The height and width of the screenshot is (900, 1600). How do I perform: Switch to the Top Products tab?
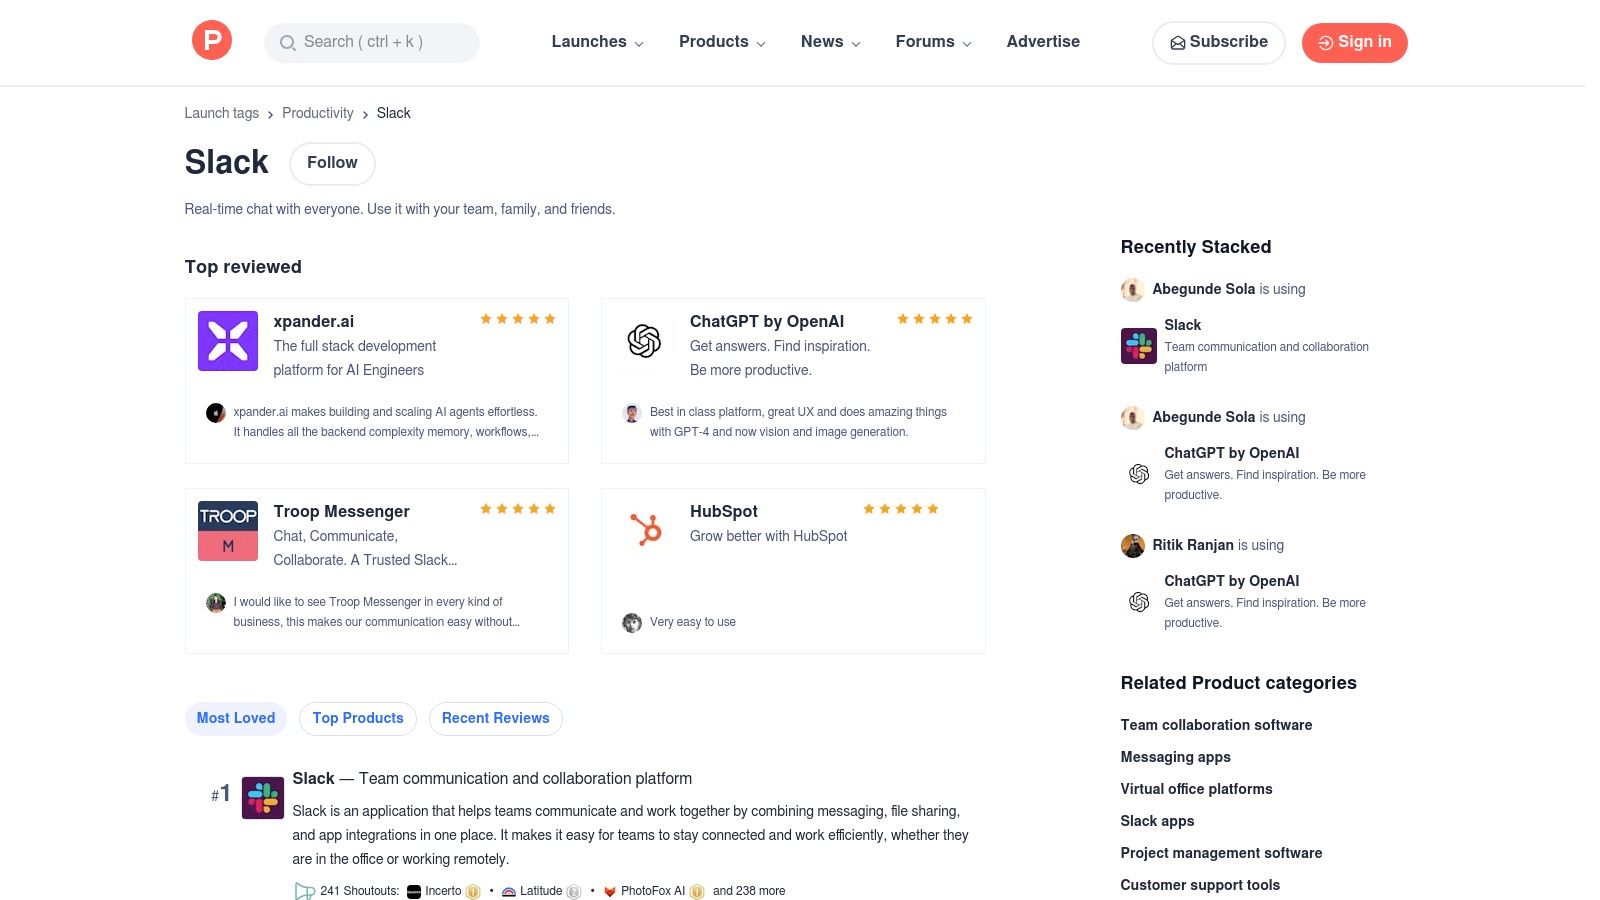(357, 718)
